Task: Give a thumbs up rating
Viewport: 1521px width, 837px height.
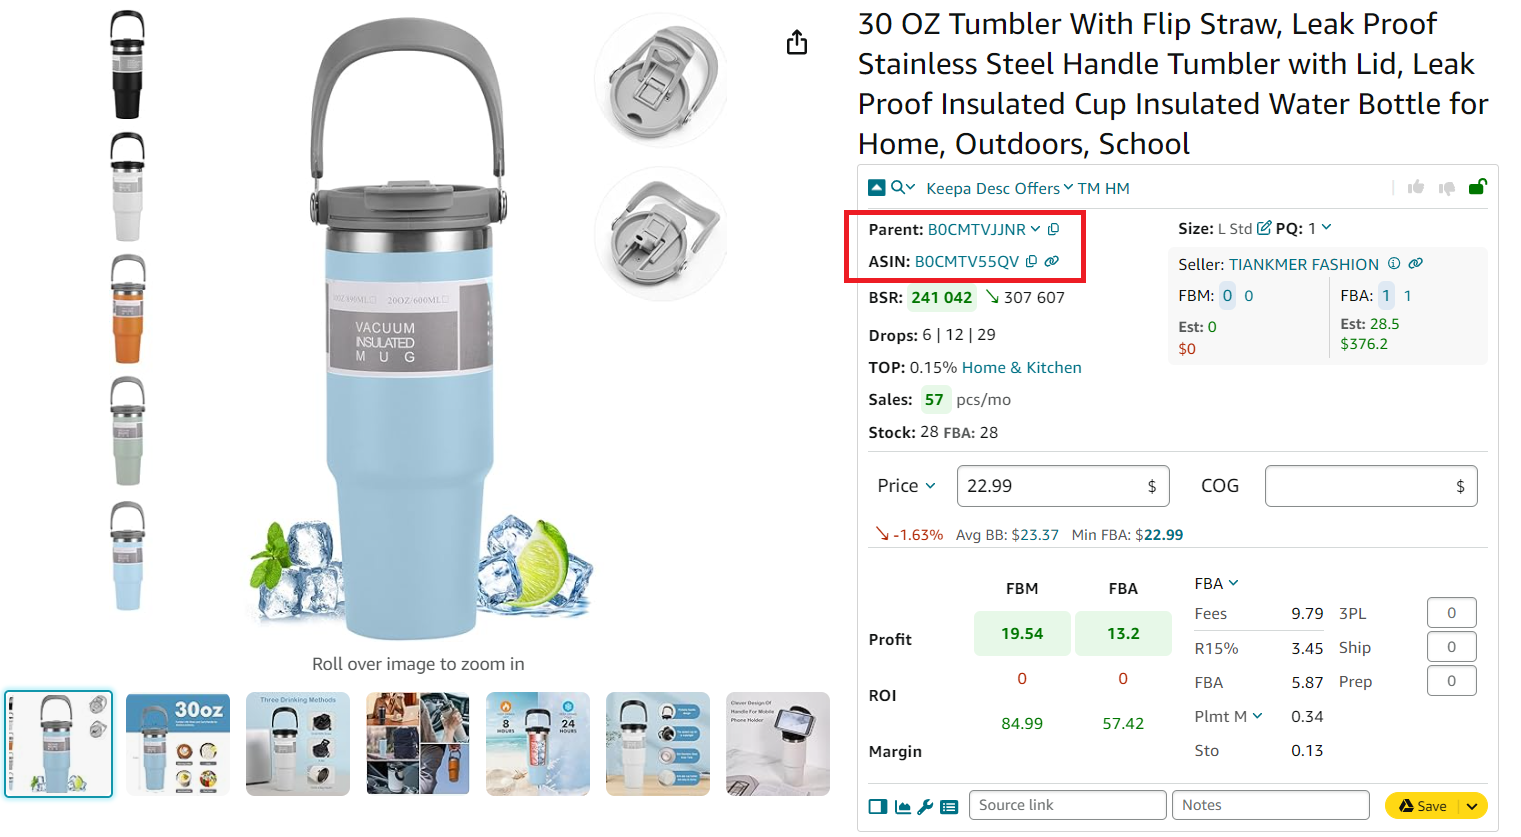Action: (1416, 187)
